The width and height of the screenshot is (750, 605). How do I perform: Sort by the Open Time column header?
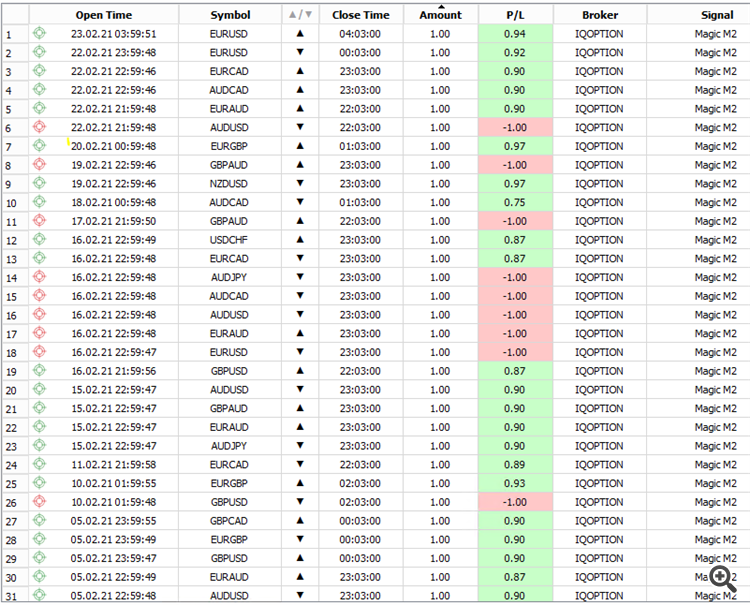click(x=104, y=15)
